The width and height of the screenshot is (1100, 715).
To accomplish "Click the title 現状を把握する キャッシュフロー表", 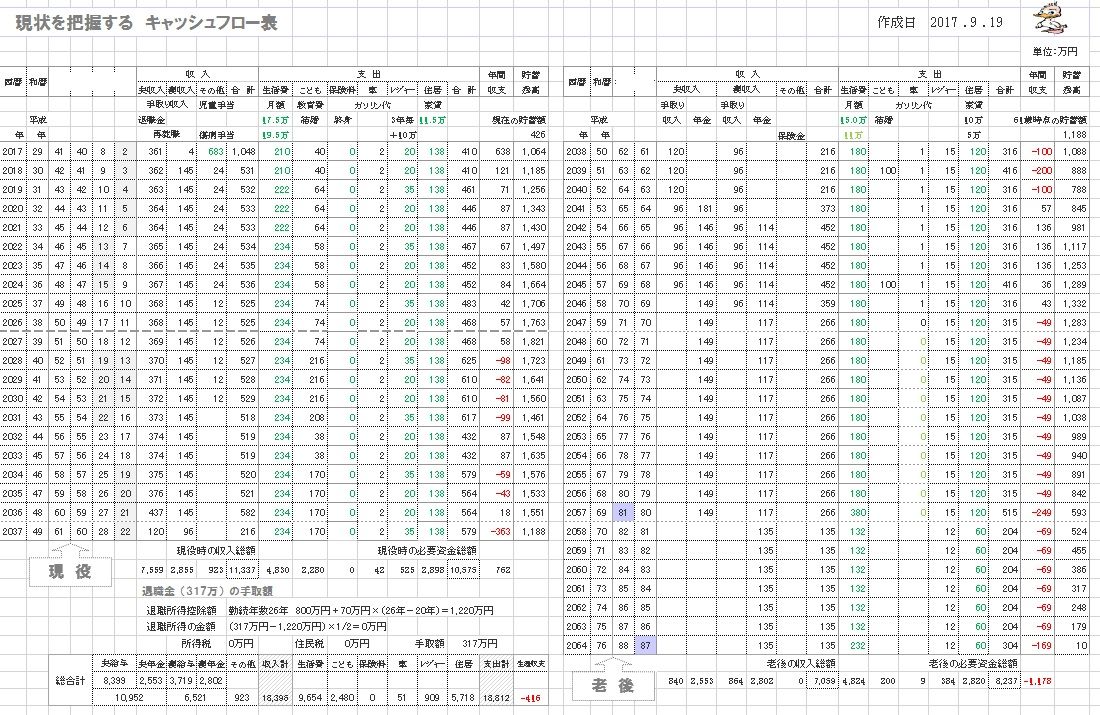I will pos(146,23).
